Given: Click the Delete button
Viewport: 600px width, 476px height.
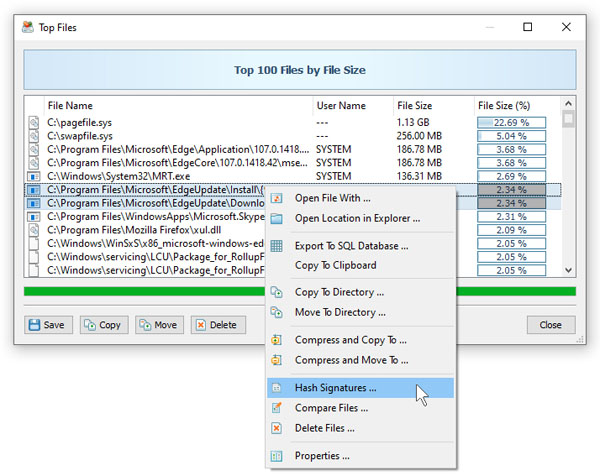Looking at the screenshot, I should pos(218,325).
